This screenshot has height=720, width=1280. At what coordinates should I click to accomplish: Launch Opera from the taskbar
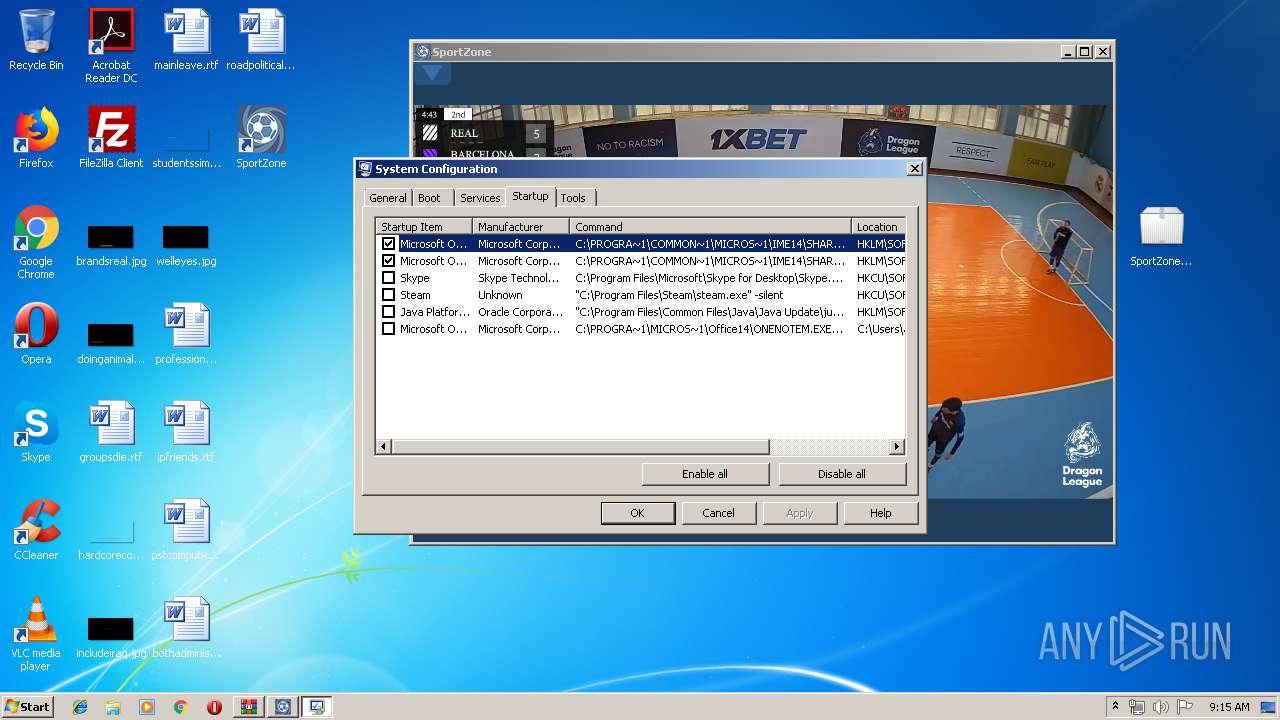coord(214,707)
